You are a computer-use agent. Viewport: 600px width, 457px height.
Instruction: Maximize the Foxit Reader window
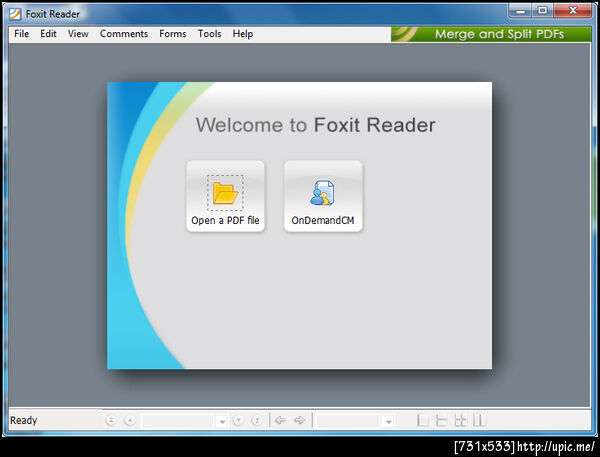[542, 11]
